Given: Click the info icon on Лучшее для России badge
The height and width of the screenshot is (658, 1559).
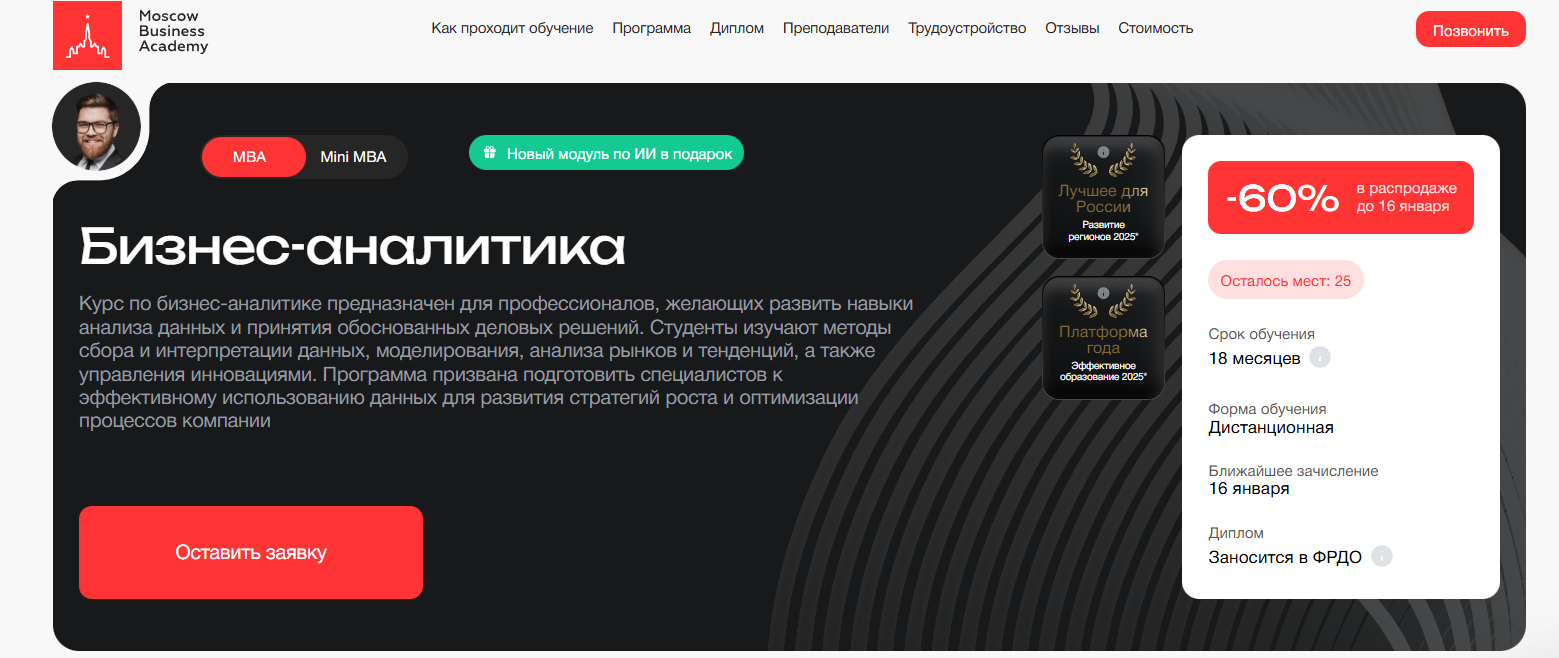Looking at the screenshot, I should click(x=1103, y=152).
